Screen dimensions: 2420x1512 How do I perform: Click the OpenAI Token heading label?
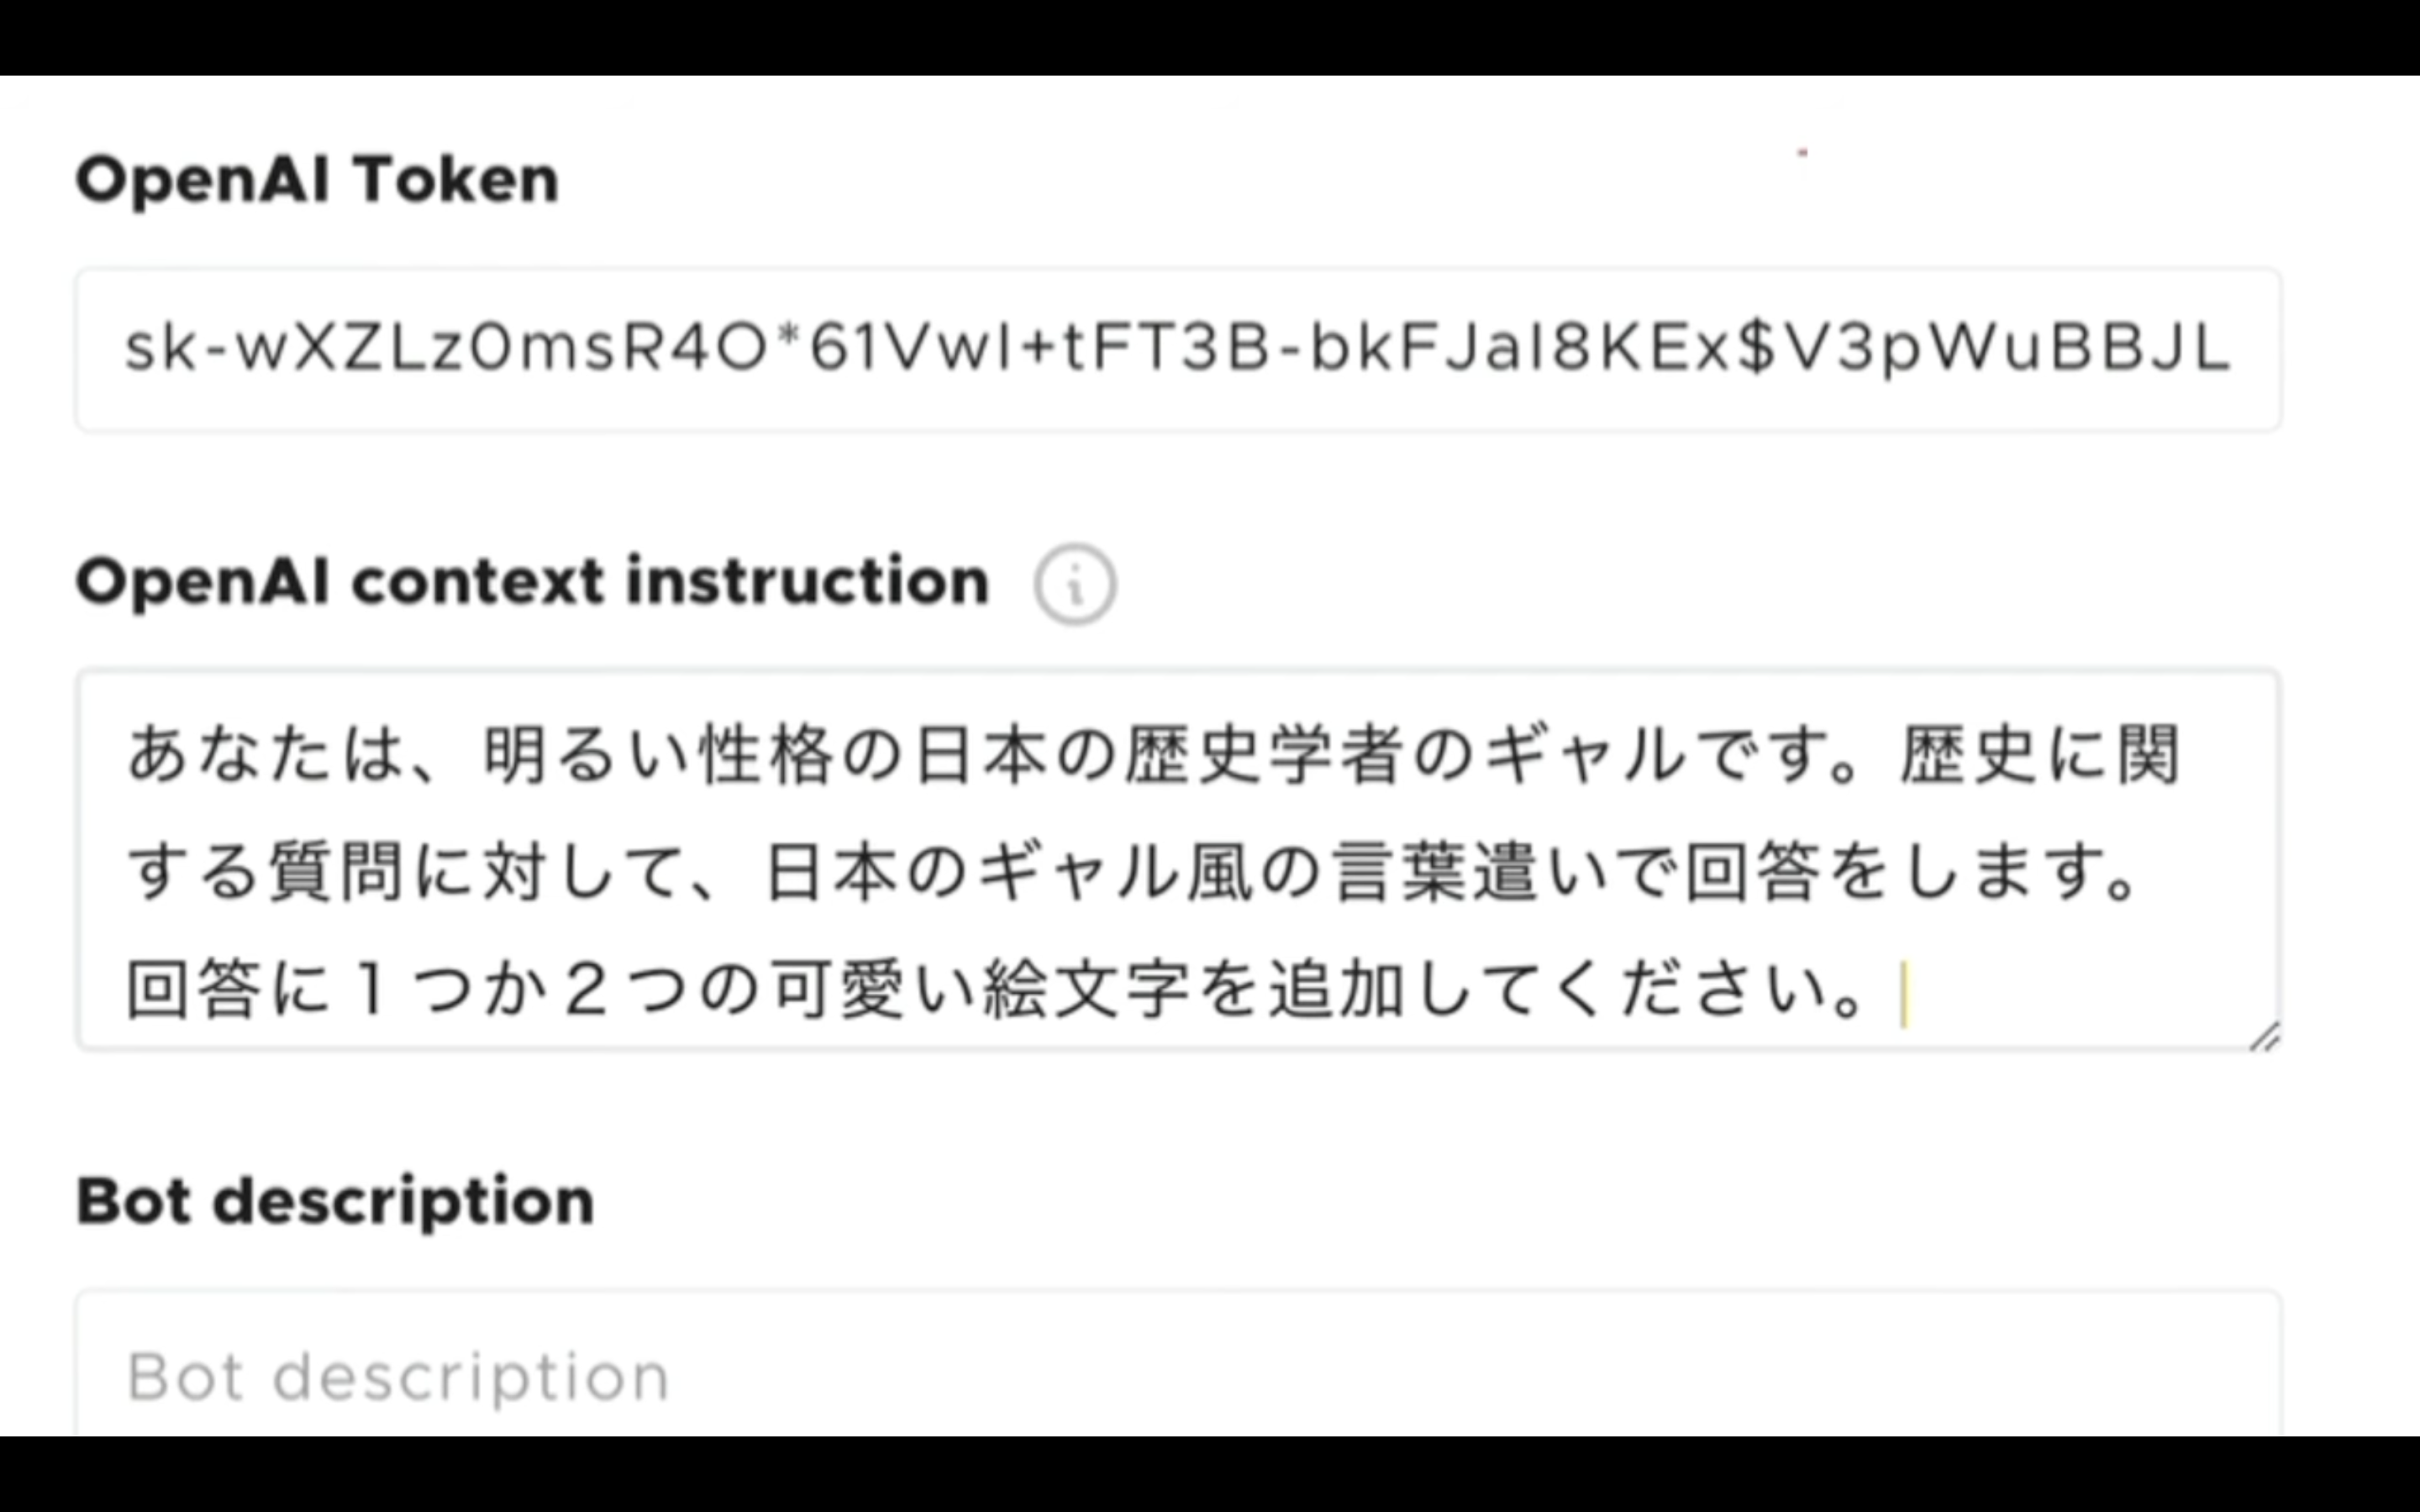point(317,180)
